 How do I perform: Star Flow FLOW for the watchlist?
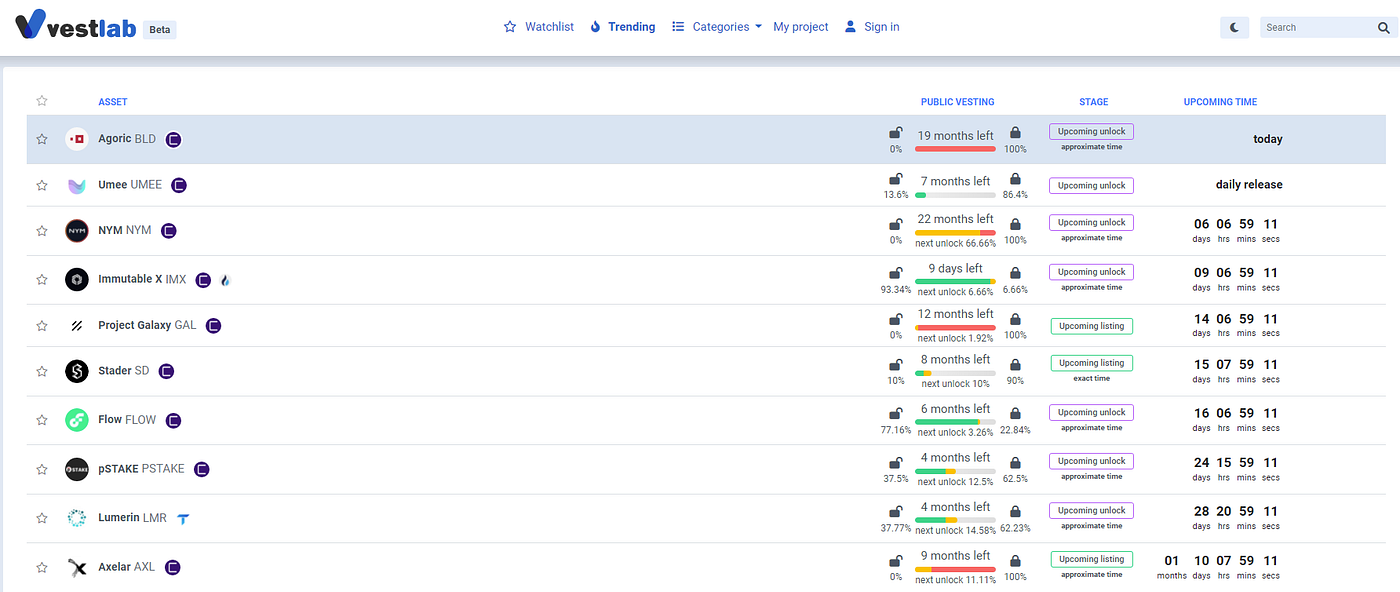point(42,420)
